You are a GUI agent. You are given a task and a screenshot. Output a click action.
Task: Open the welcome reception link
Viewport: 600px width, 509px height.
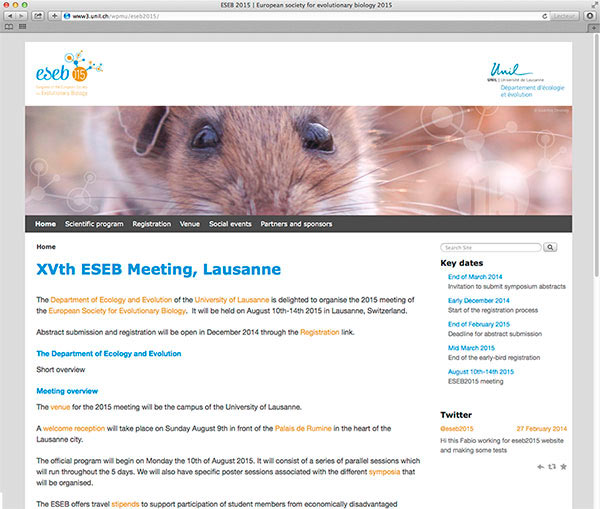coord(74,428)
